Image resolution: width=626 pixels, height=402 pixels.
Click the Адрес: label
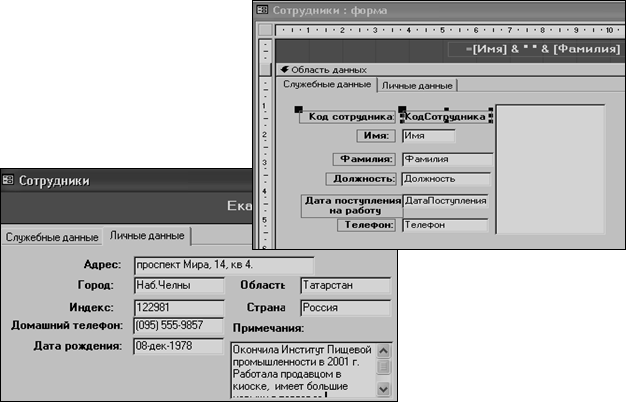click(102, 264)
